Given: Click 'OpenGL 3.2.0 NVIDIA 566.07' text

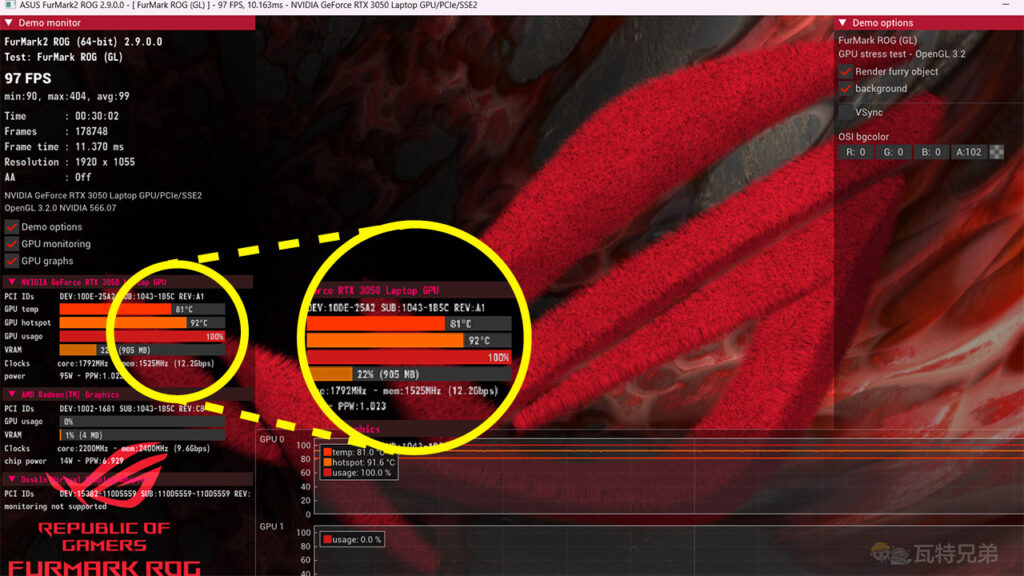Looking at the screenshot, I should coord(60,208).
